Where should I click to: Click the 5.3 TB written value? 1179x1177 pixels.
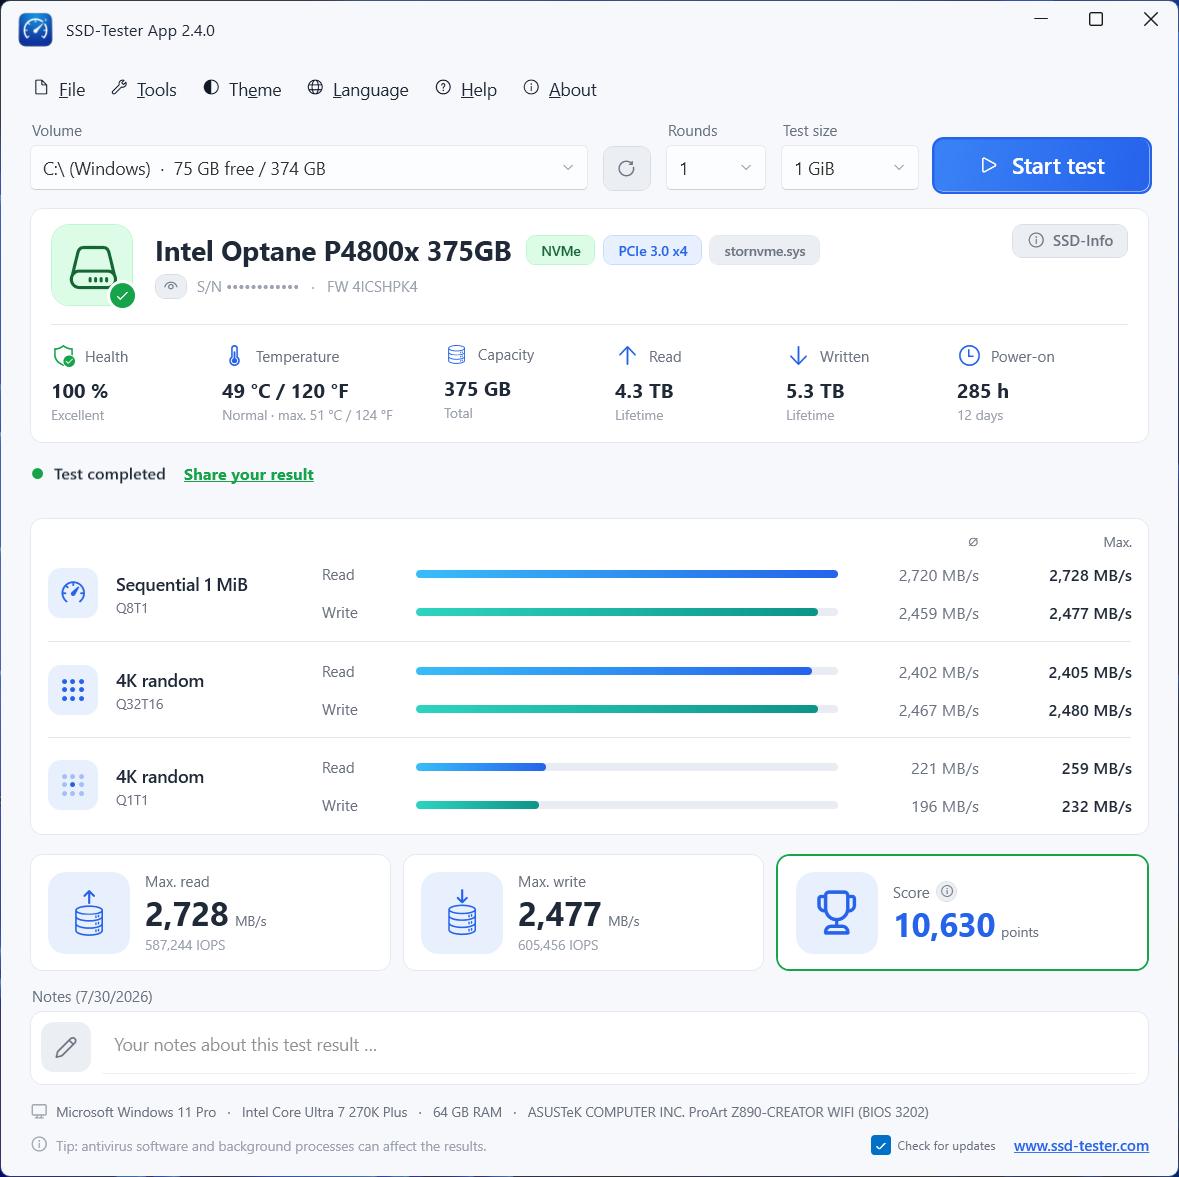(815, 391)
